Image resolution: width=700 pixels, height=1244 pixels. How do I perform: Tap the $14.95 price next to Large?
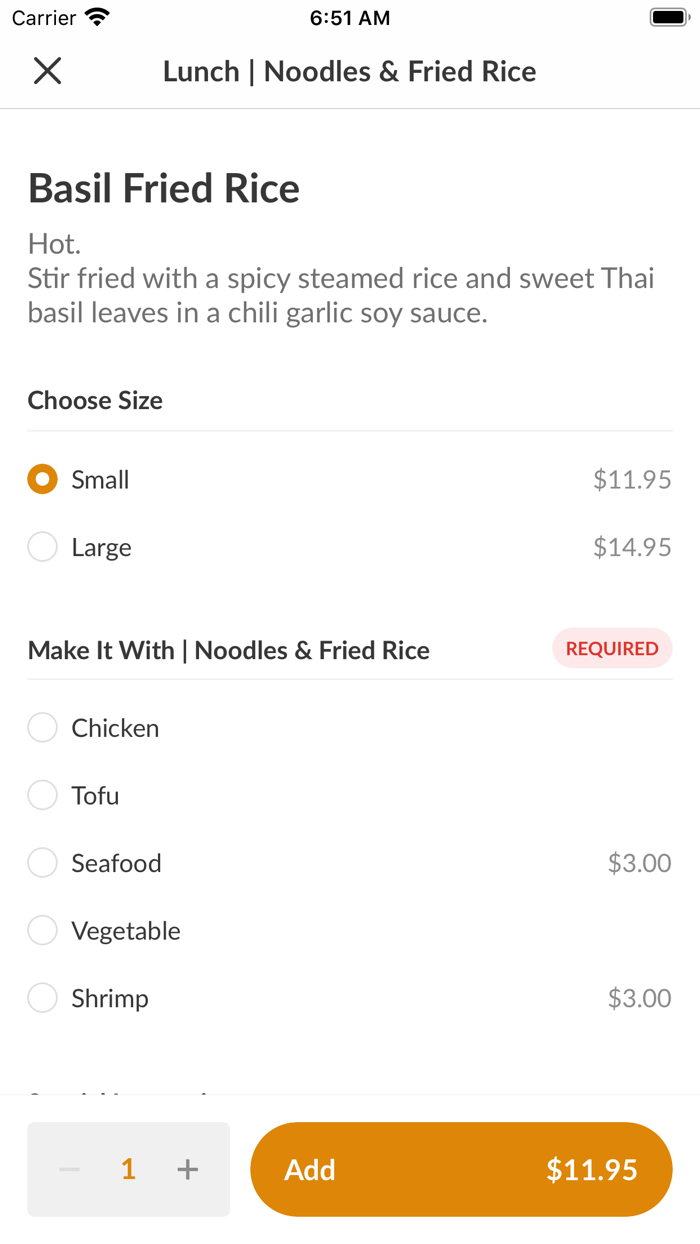pyautogui.click(x=632, y=547)
